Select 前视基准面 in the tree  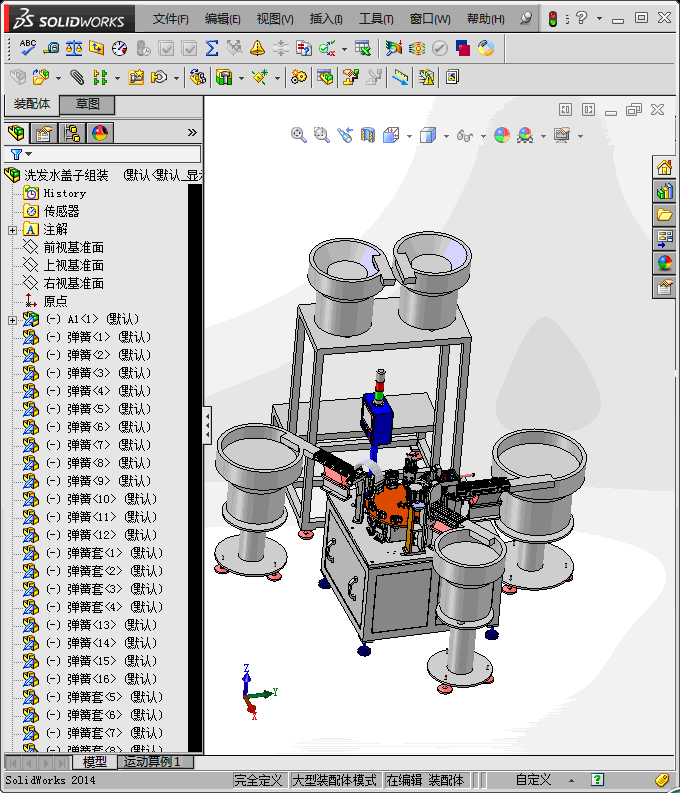pyautogui.click(x=73, y=247)
